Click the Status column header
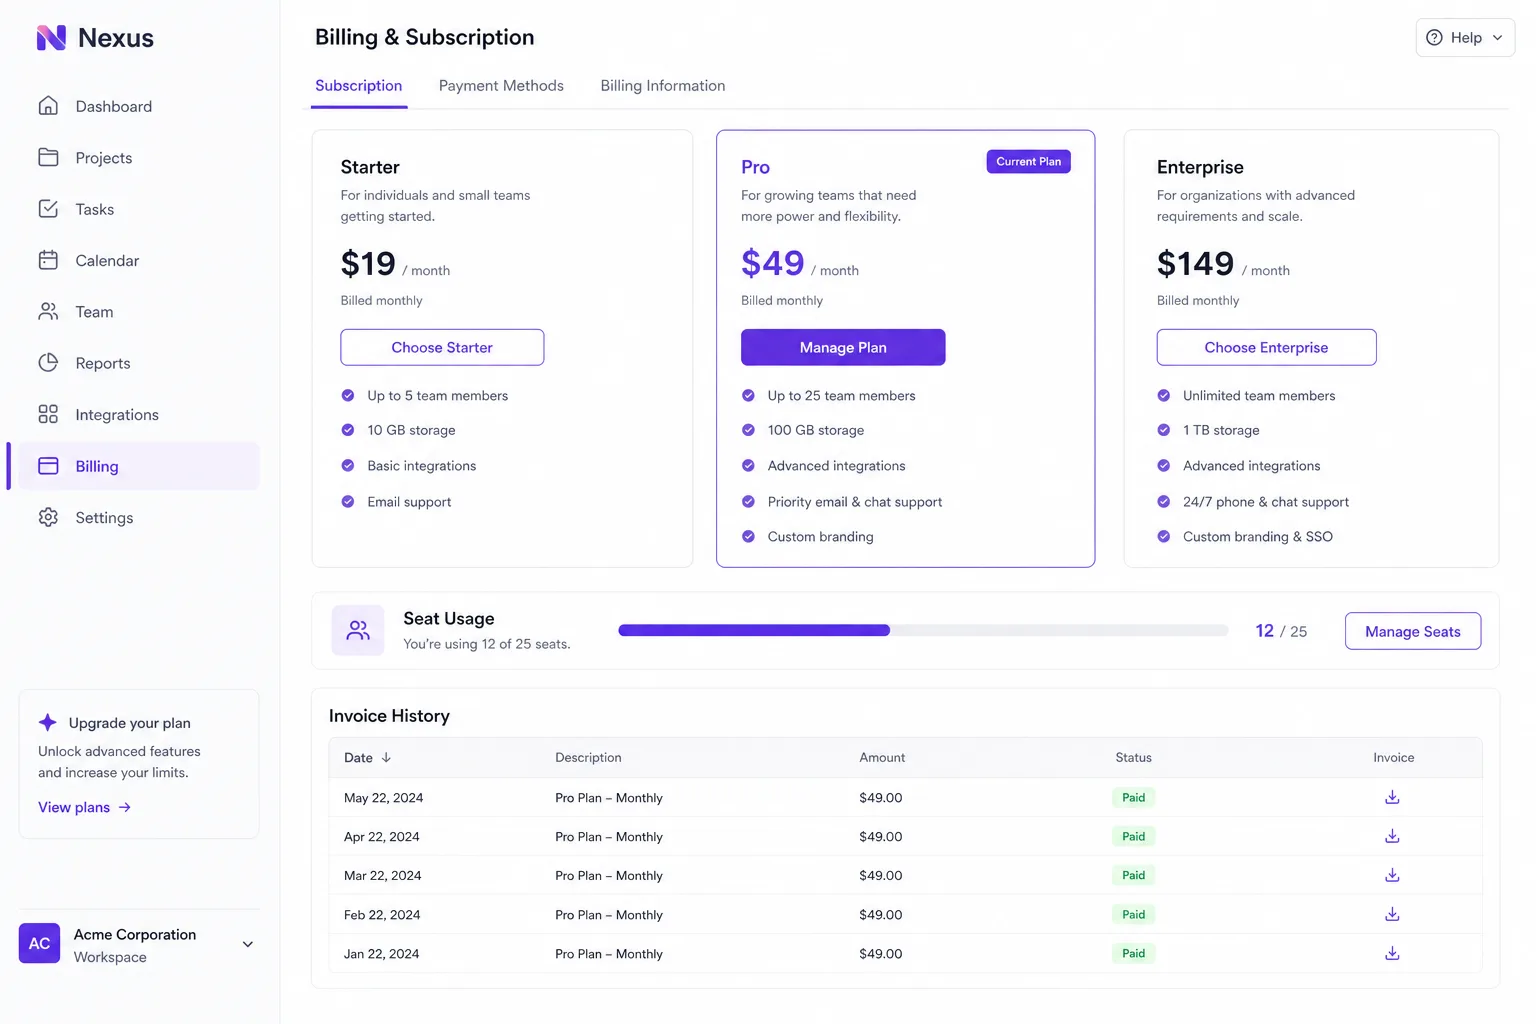The height and width of the screenshot is (1024, 1536). click(x=1133, y=758)
